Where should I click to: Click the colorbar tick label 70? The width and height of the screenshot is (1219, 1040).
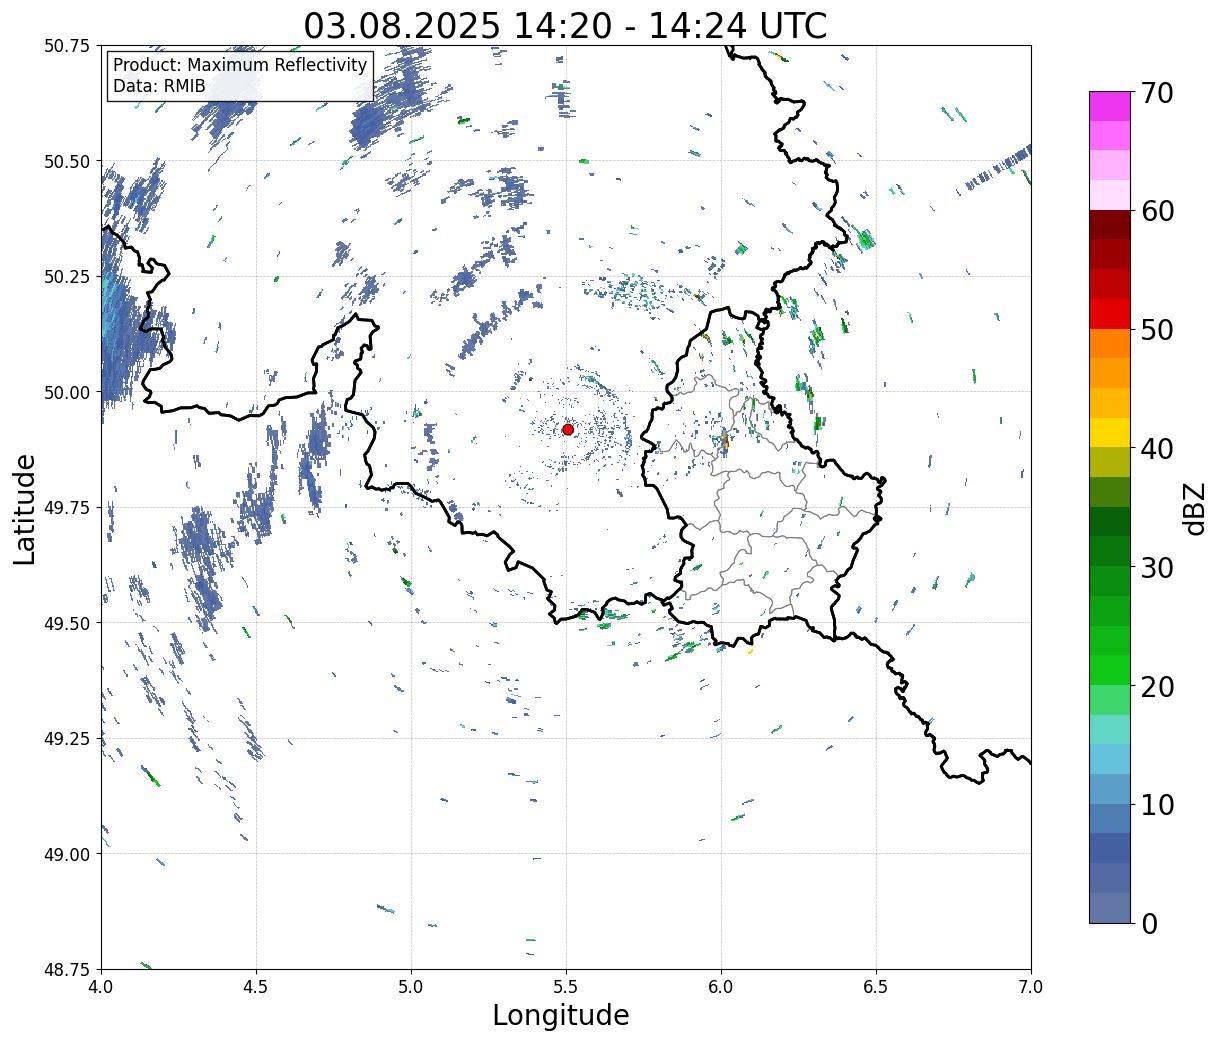click(x=1157, y=93)
